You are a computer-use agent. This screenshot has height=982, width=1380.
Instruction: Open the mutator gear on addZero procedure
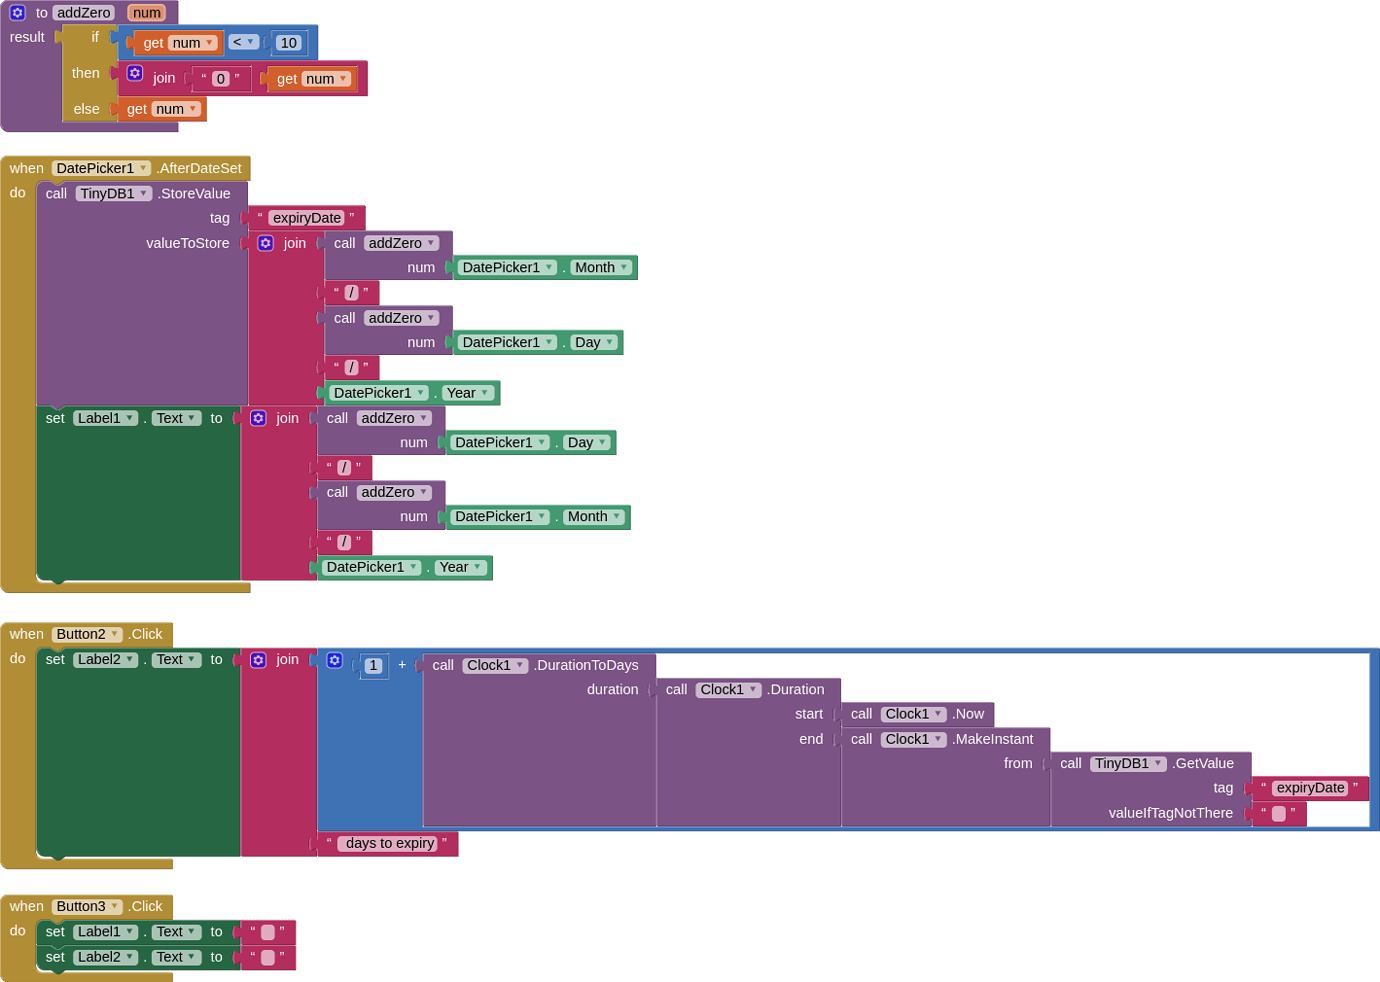(17, 13)
